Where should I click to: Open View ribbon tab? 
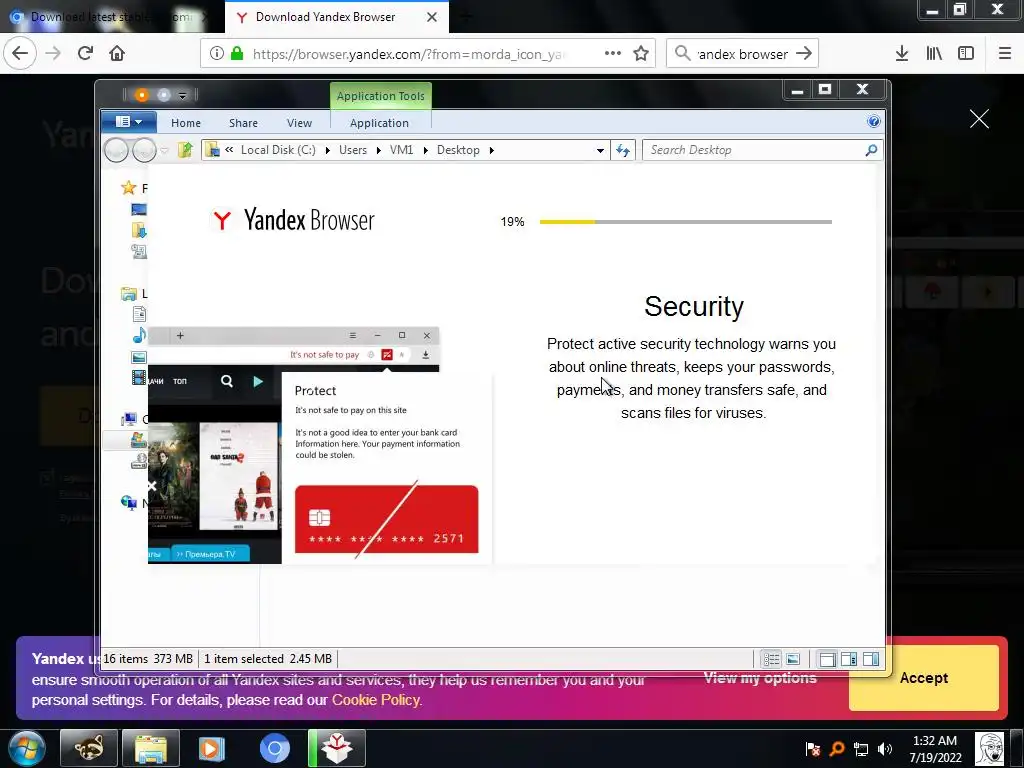pyautogui.click(x=299, y=123)
